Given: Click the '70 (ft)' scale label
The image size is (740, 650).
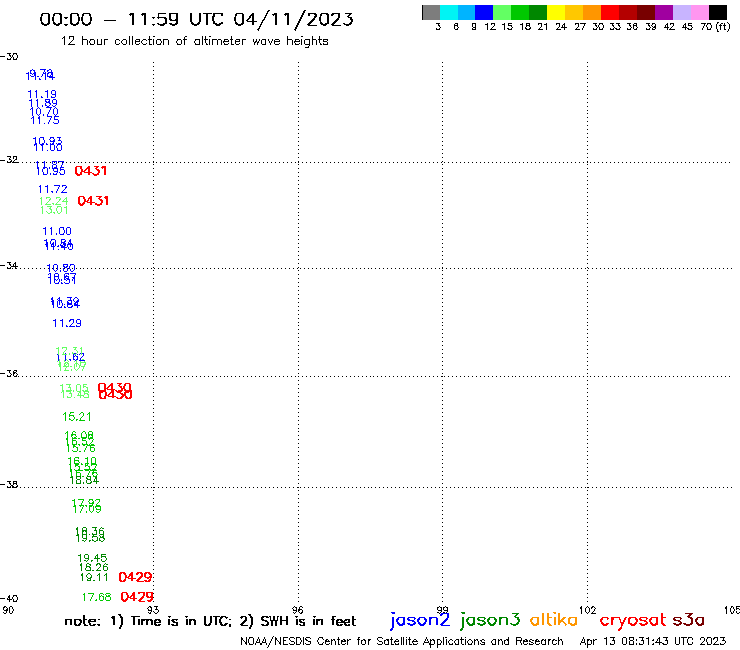Looking at the screenshot, I should [715, 27].
